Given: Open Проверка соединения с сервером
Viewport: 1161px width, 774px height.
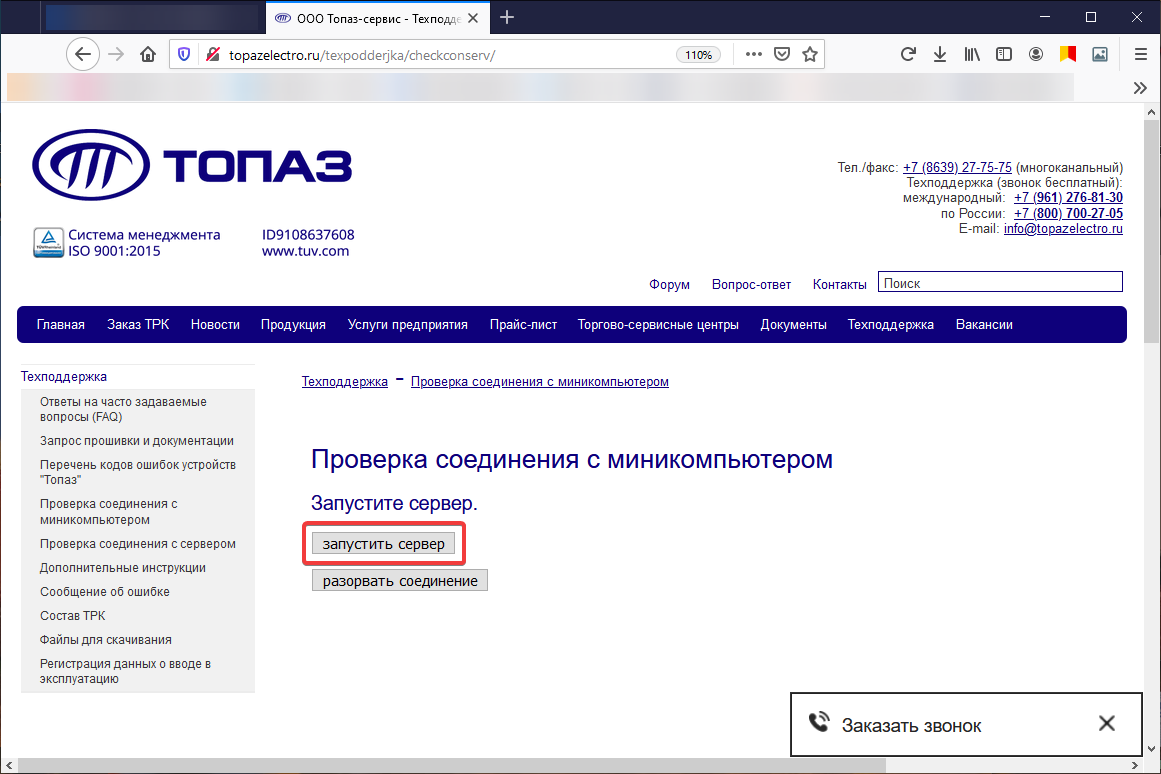Looking at the screenshot, I should [138, 544].
